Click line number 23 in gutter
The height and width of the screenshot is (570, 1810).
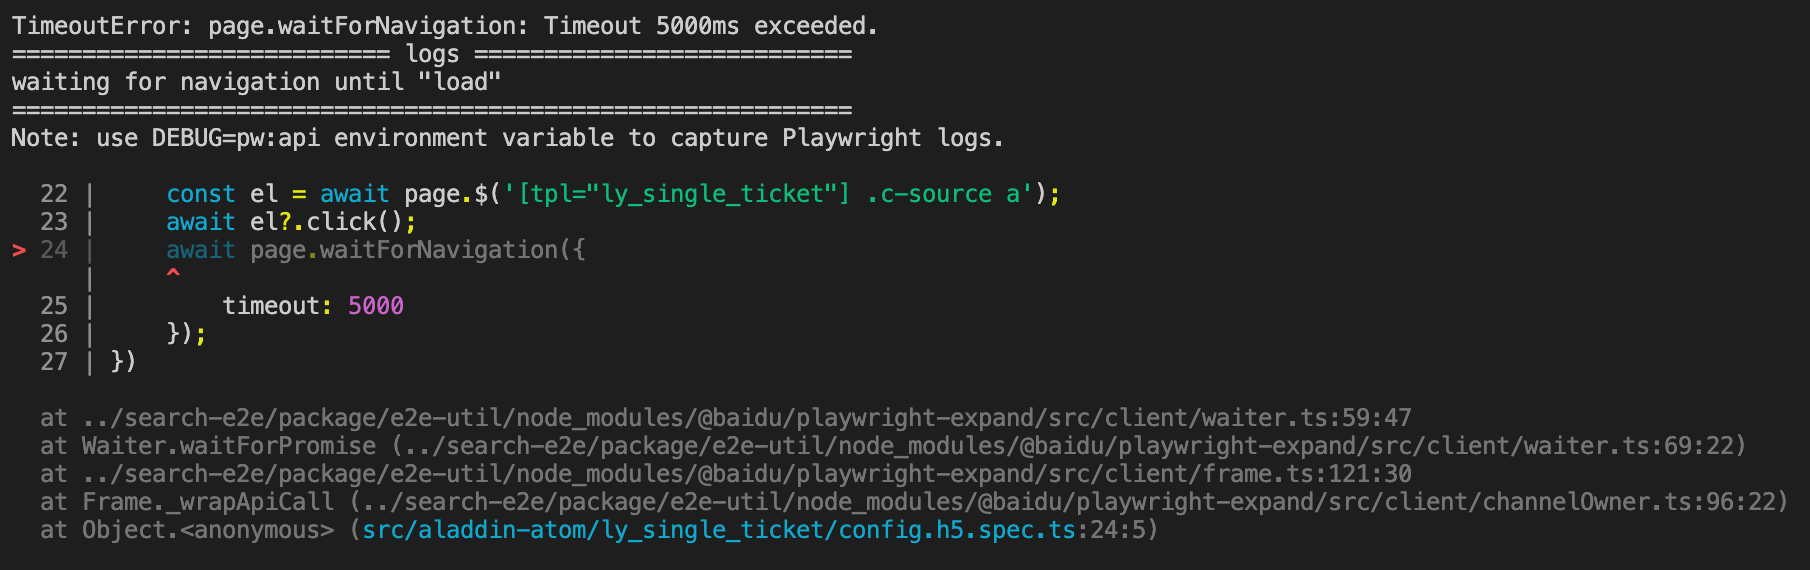pos(54,222)
